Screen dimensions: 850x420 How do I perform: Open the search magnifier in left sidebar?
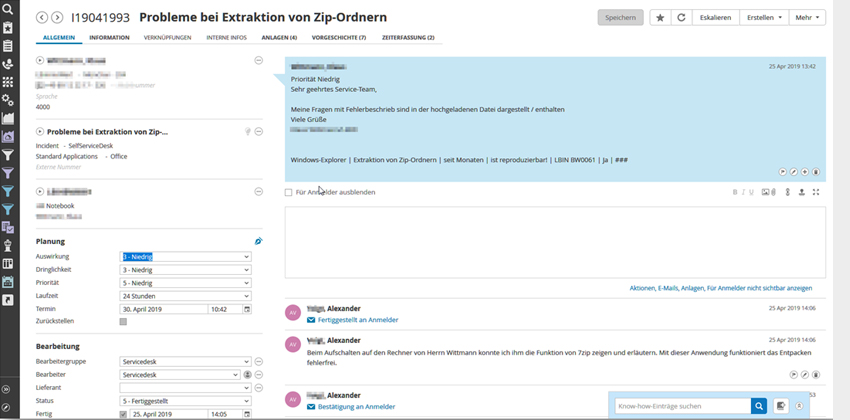(8, 9)
